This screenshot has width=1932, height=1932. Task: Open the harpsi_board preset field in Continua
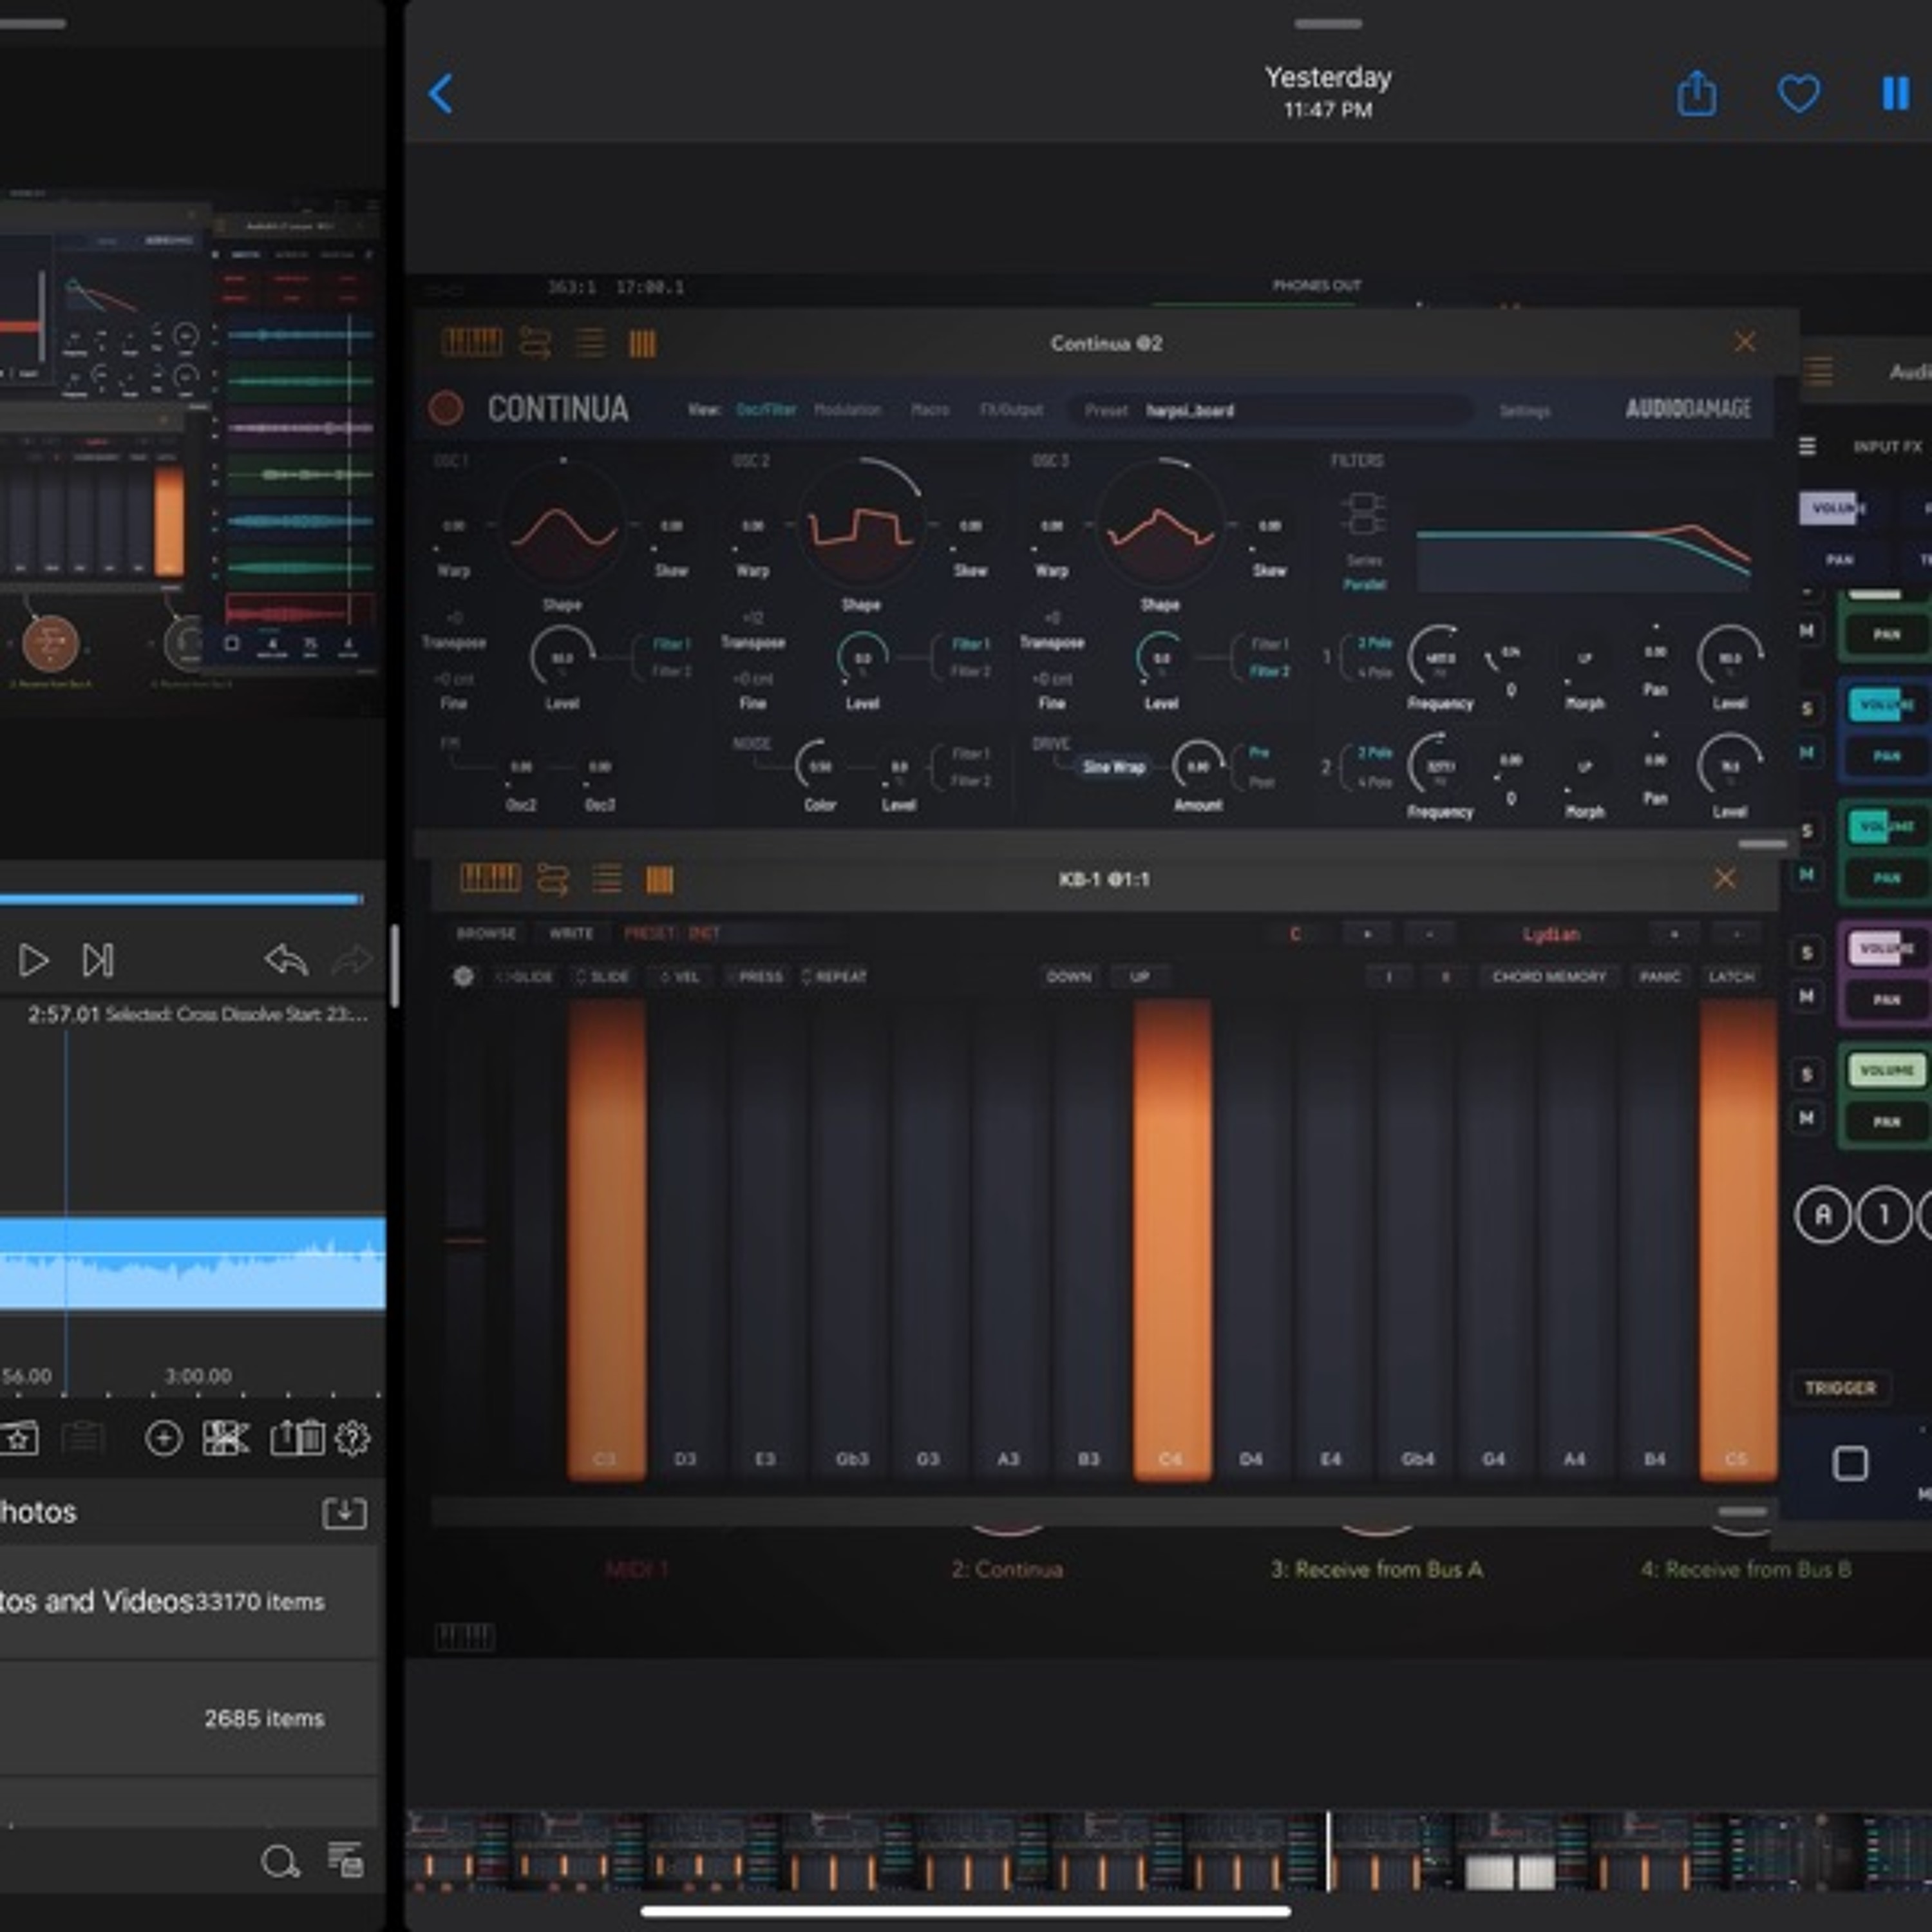click(x=1270, y=410)
